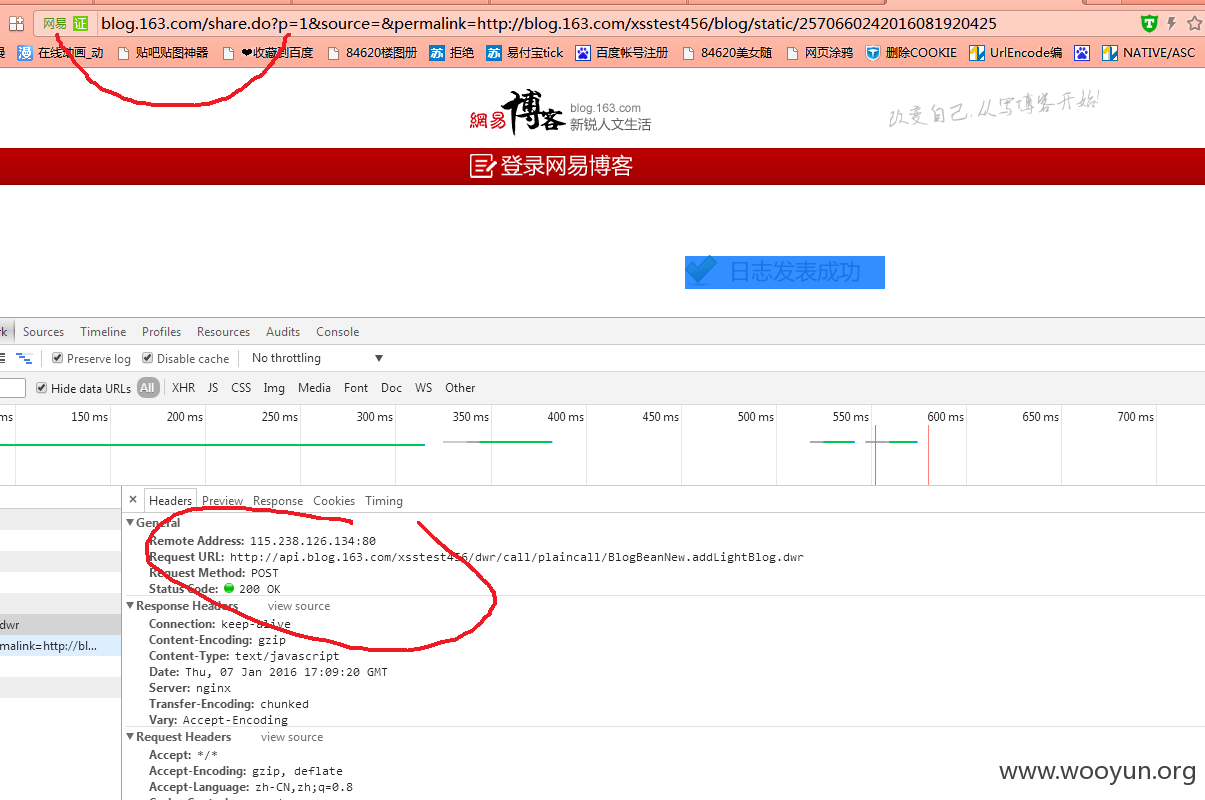Open the 拒绝 bookmark
The image size is (1205, 800).
coord(452,53)
